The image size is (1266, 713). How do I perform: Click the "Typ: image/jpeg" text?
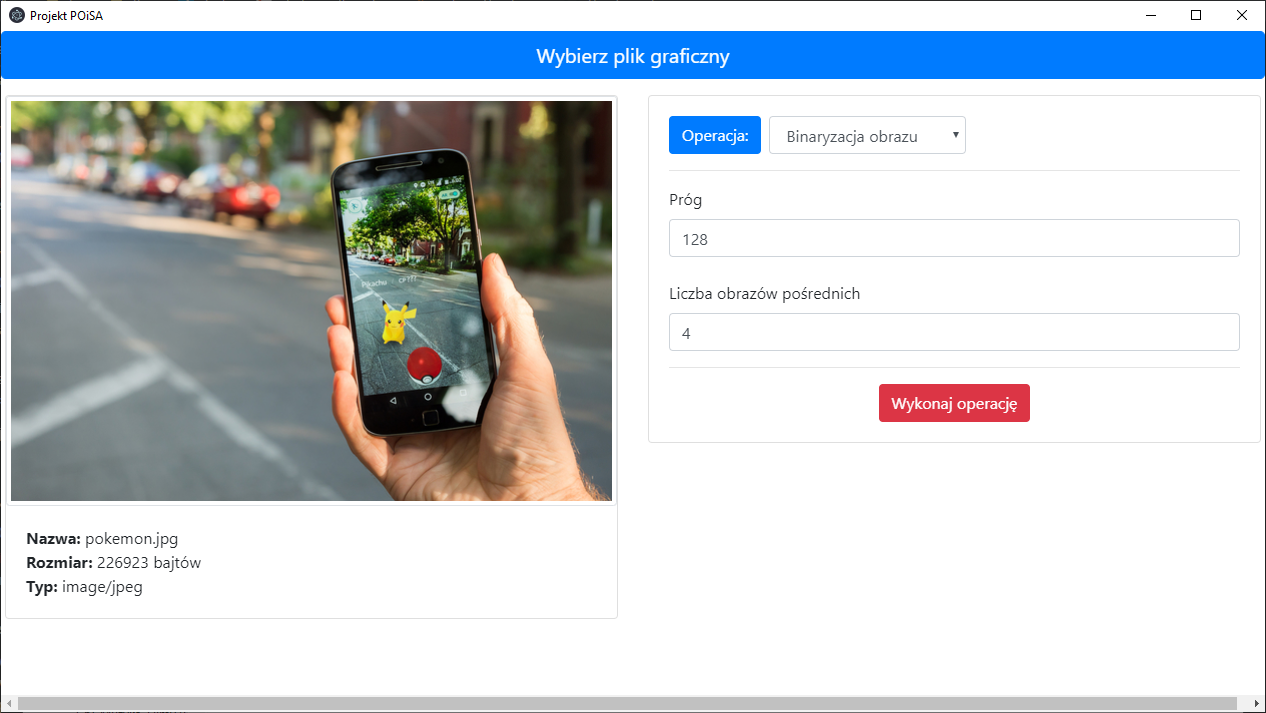coord(84,587)
